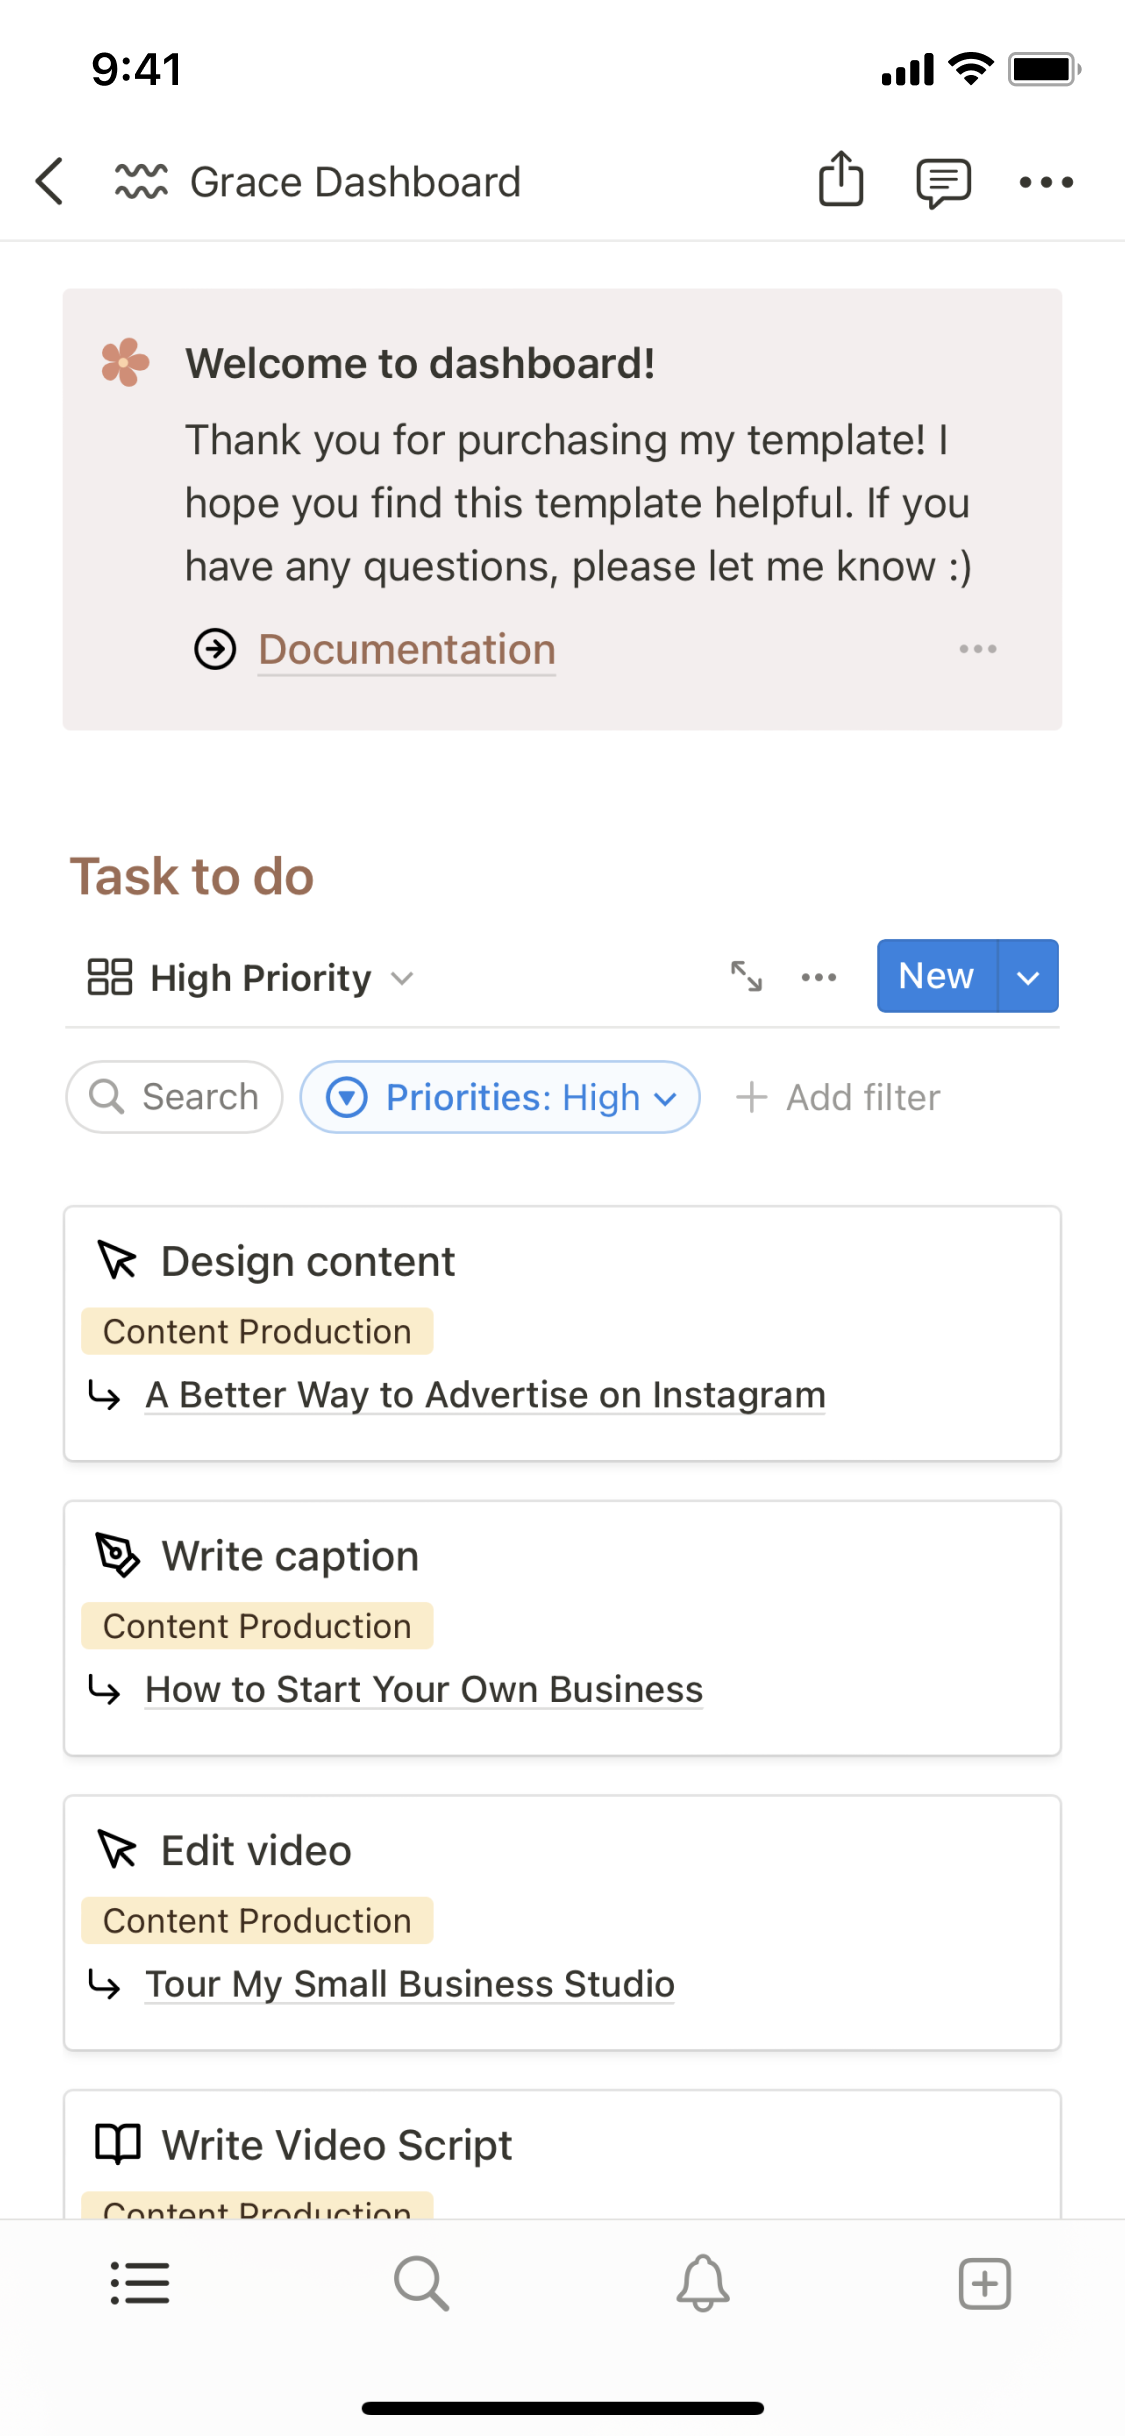
Task: Open the callout block options dots
Action: tap(977, 649)
